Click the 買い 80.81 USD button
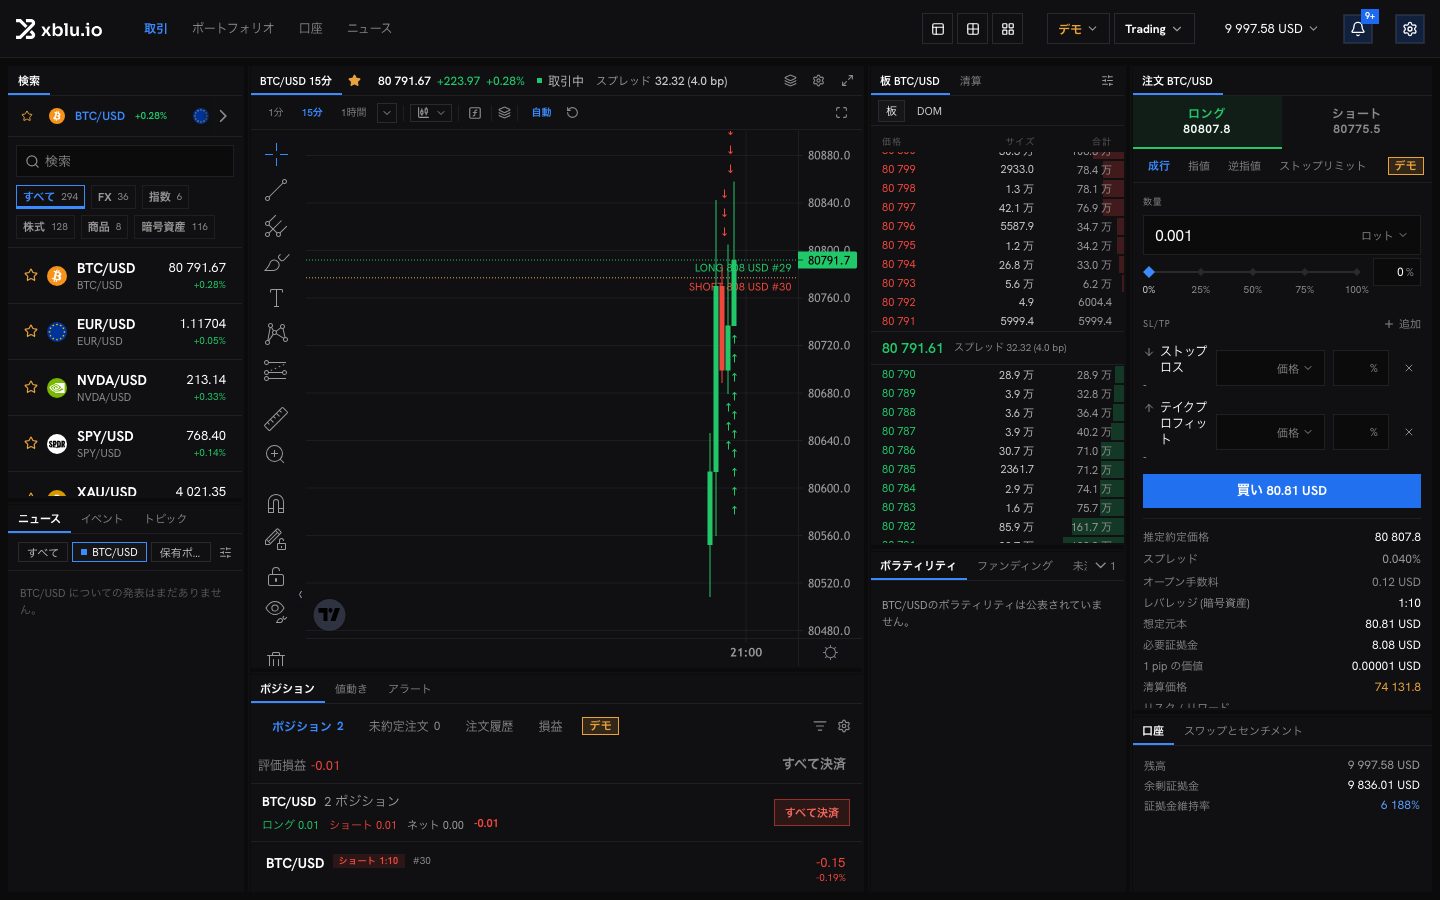This screenshot has height=900, width=1440. coord(1282,491)
